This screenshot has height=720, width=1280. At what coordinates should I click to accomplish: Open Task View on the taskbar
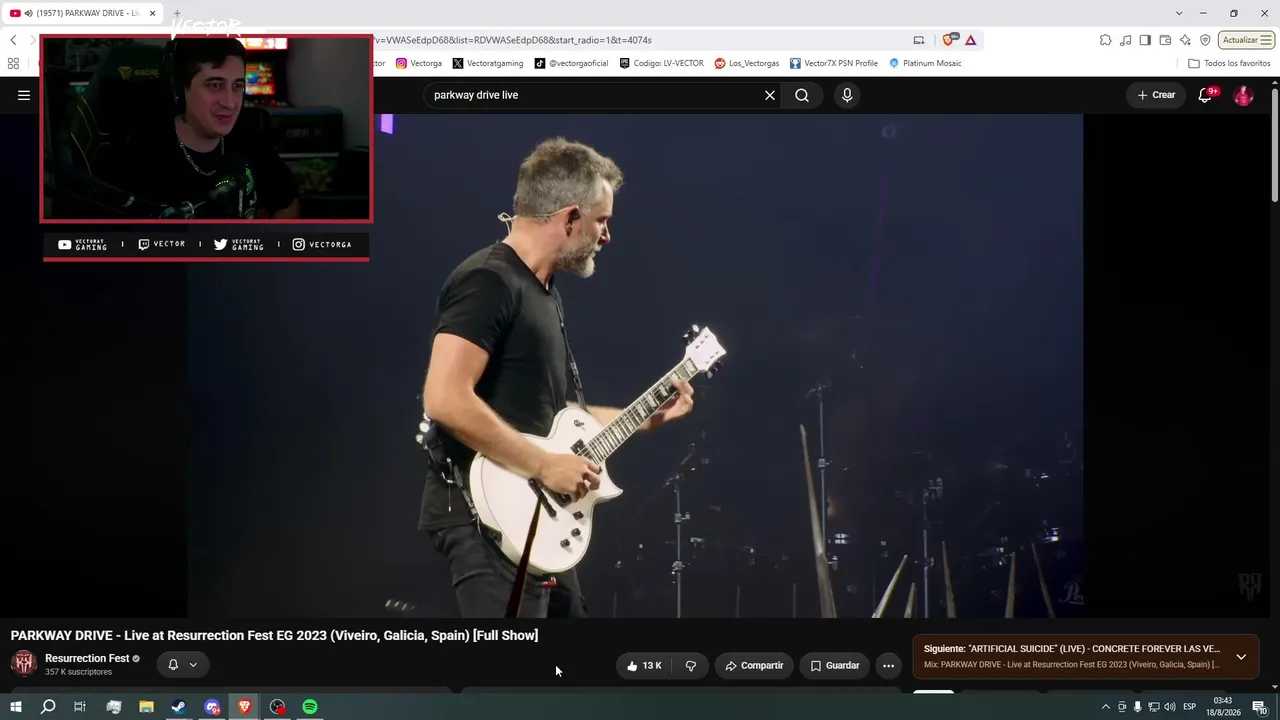pyautogui.click(x=80, y=707)
